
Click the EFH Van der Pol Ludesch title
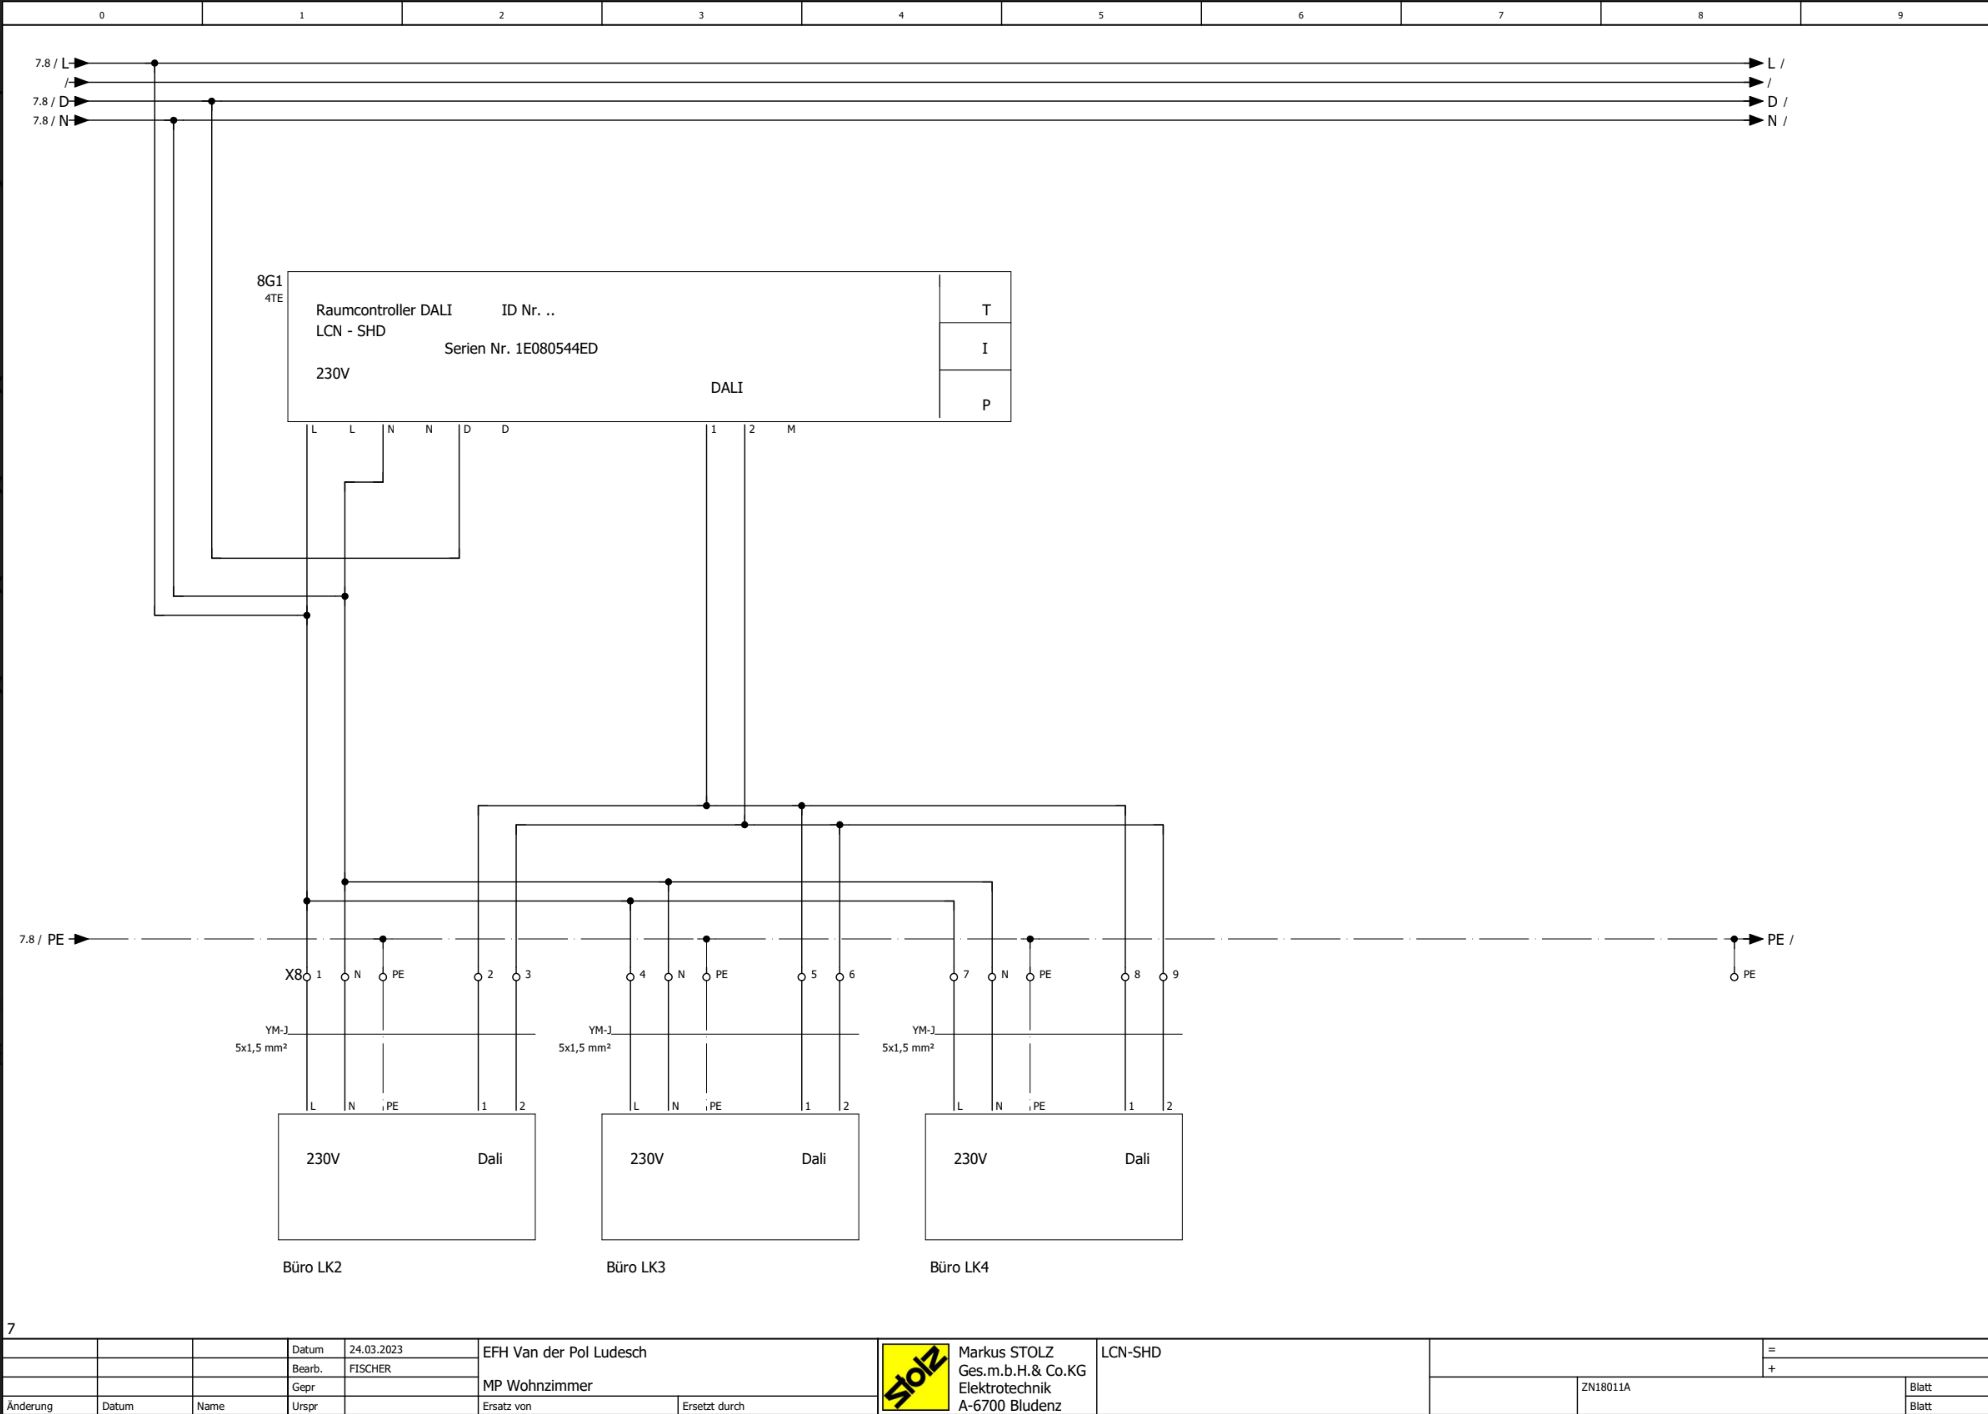pos(565,1352)
